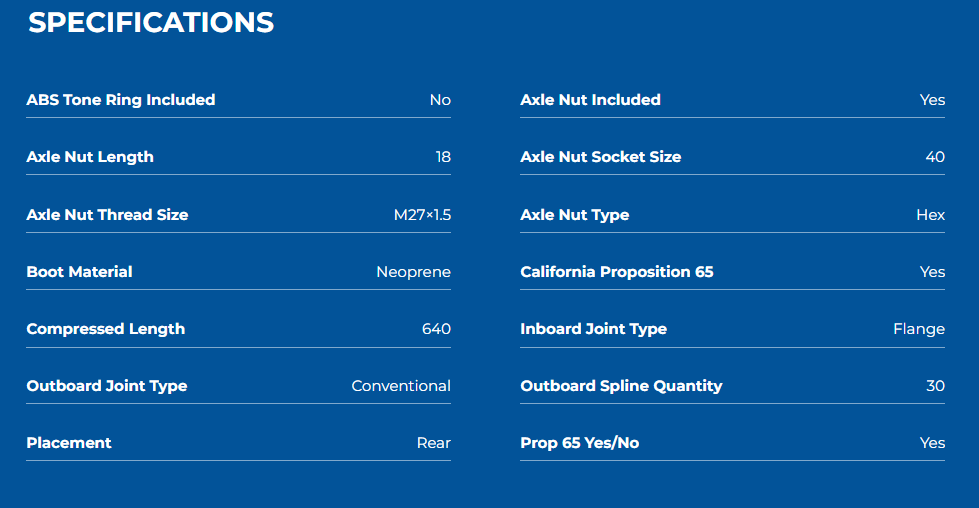
Task: Select the ABS Tone Ring Included label
Action: (121, 100)
